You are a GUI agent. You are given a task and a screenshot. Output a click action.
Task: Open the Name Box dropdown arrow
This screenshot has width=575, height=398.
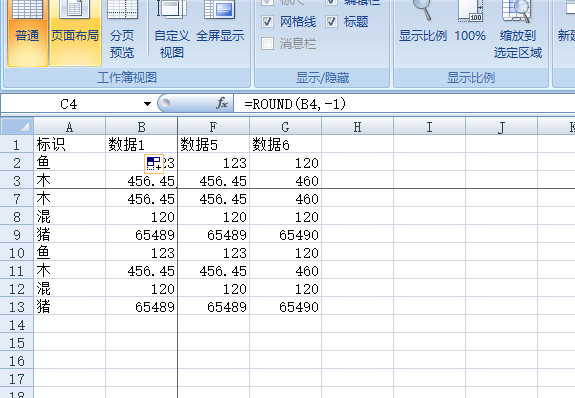pos(147,104)
